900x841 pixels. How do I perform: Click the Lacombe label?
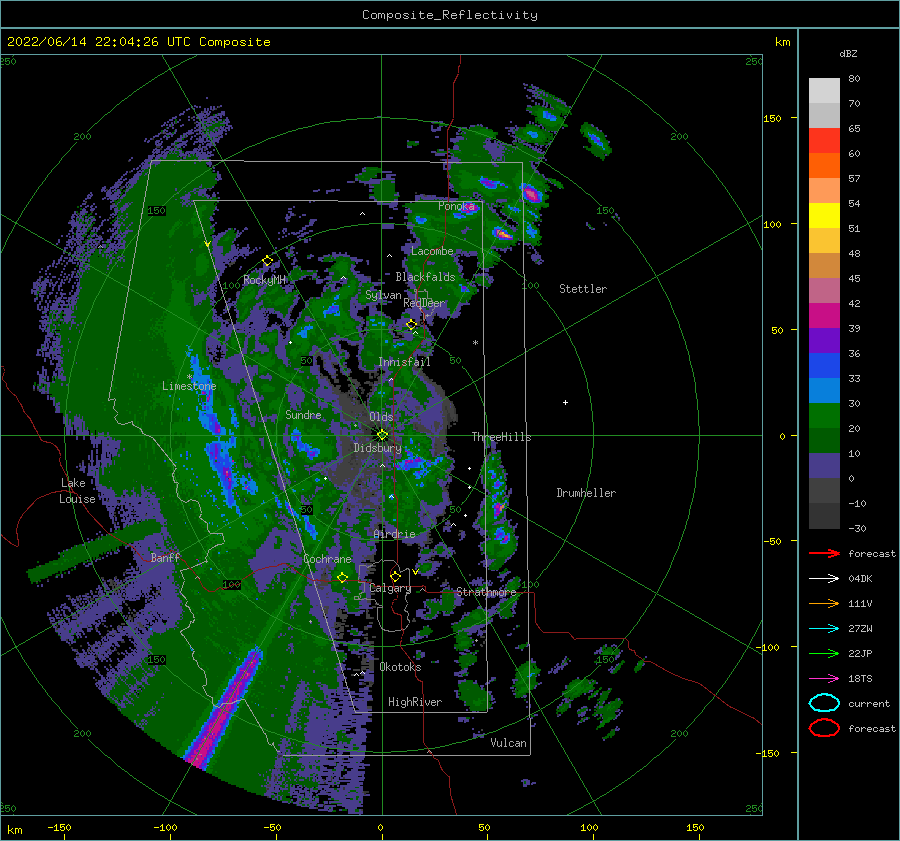(x=432, y=251)
